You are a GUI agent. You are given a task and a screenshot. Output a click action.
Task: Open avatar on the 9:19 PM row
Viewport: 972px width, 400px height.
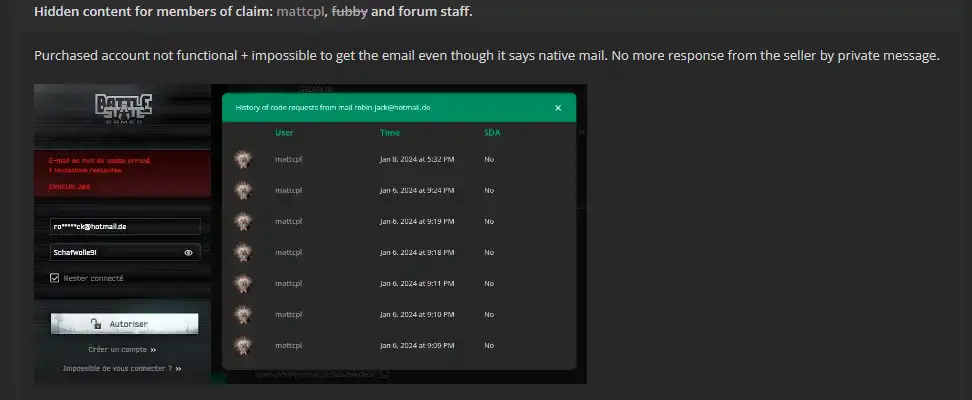pyautogui.click(x=241, y=221)
